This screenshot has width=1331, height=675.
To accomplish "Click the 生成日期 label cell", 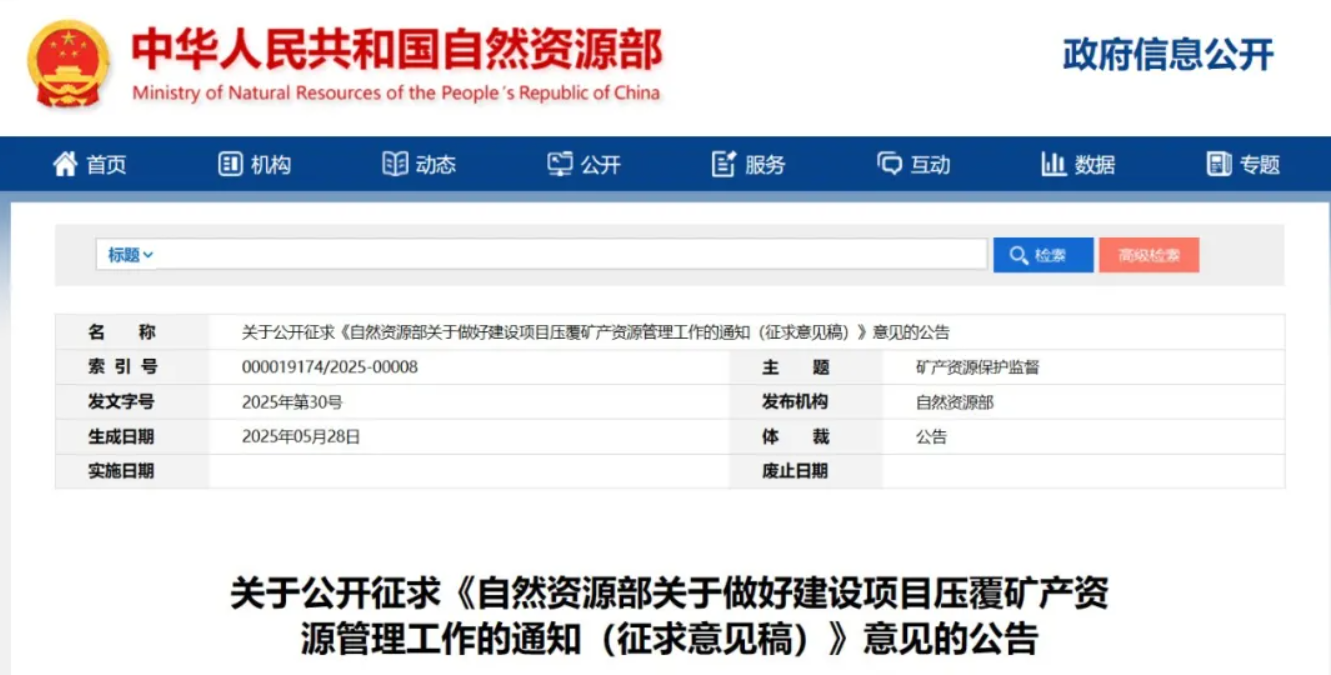I will 132,436.
